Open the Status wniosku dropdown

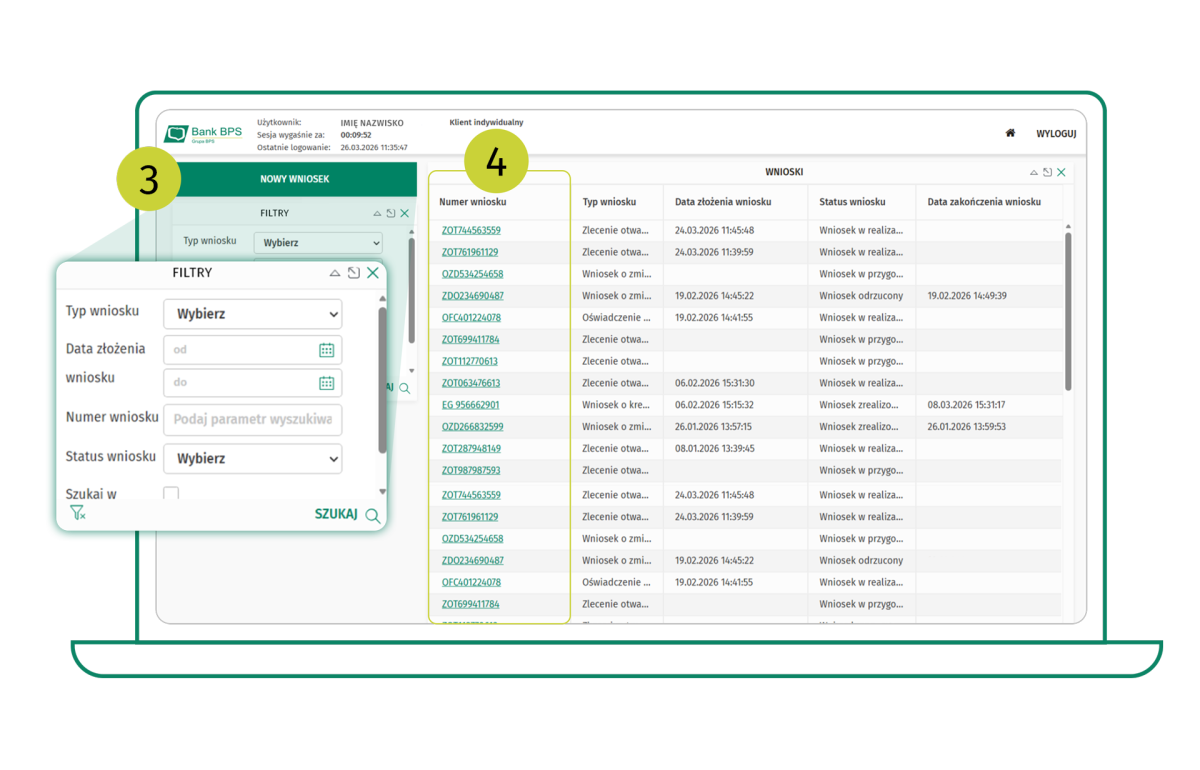pyautogui.click(x=252, y=459)
